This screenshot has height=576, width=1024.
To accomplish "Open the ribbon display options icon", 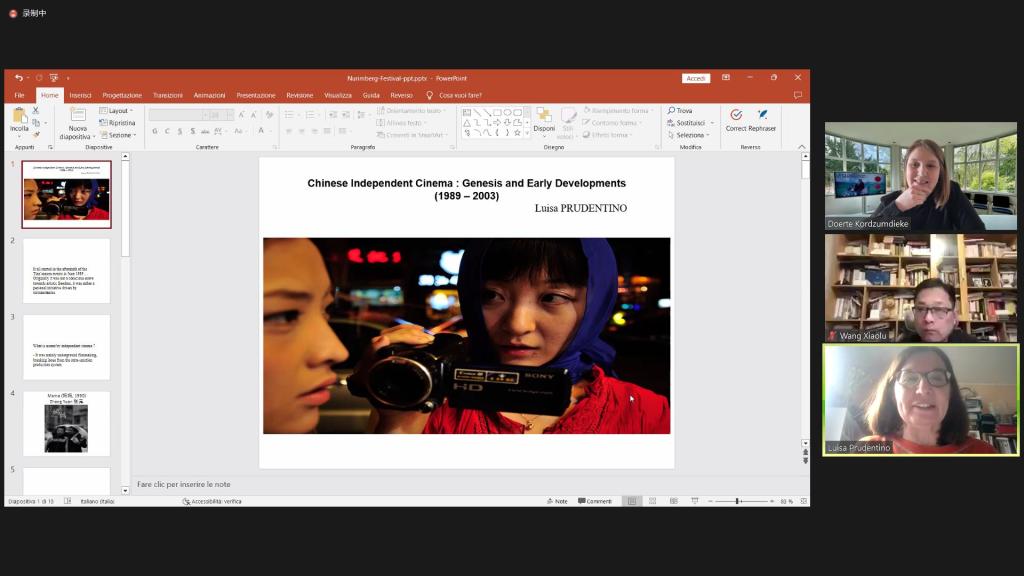I will point(726,78).
